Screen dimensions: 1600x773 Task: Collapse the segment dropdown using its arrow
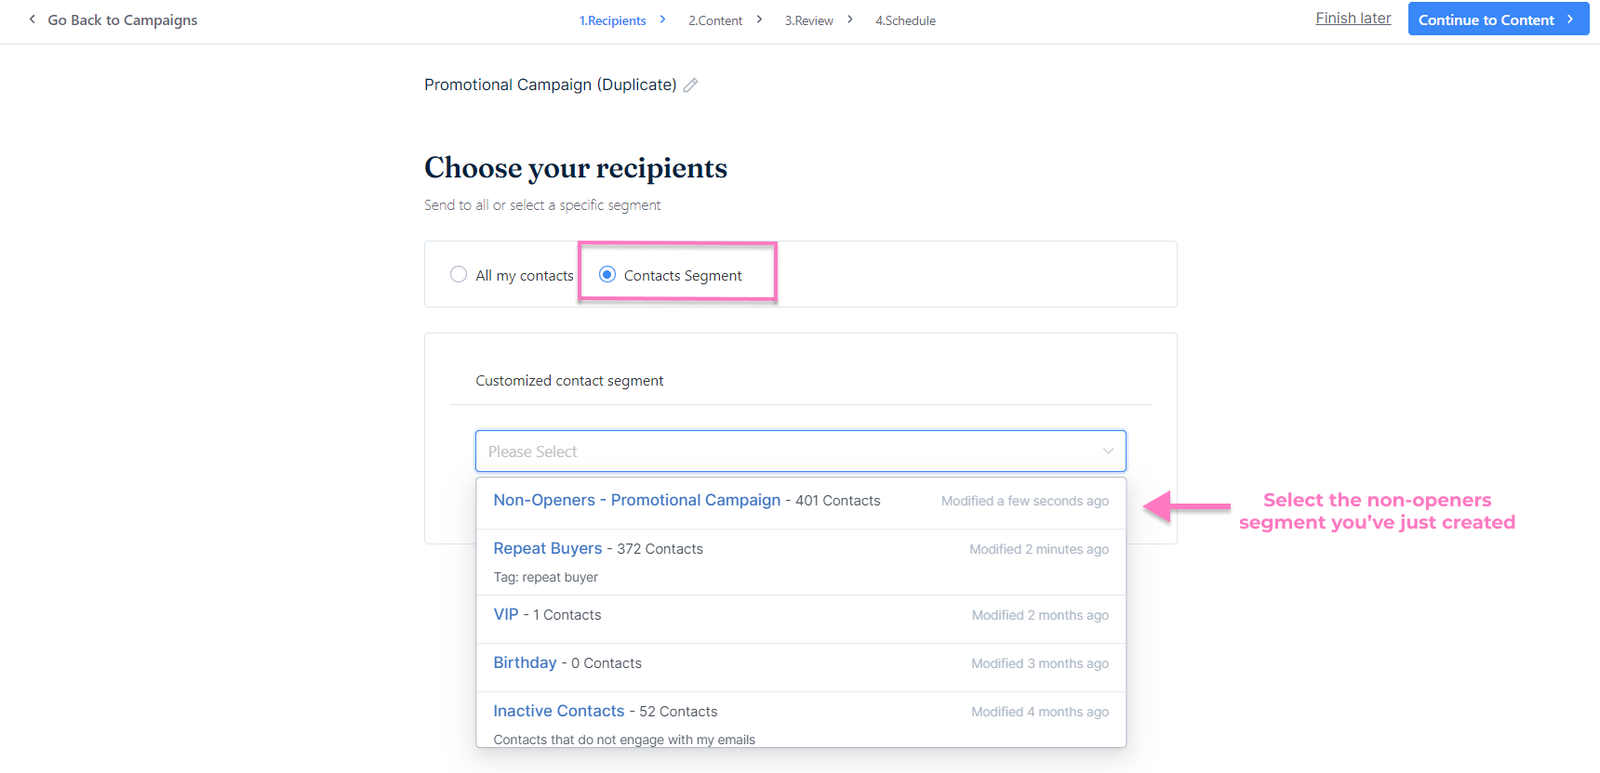(x=1107, y=451)
